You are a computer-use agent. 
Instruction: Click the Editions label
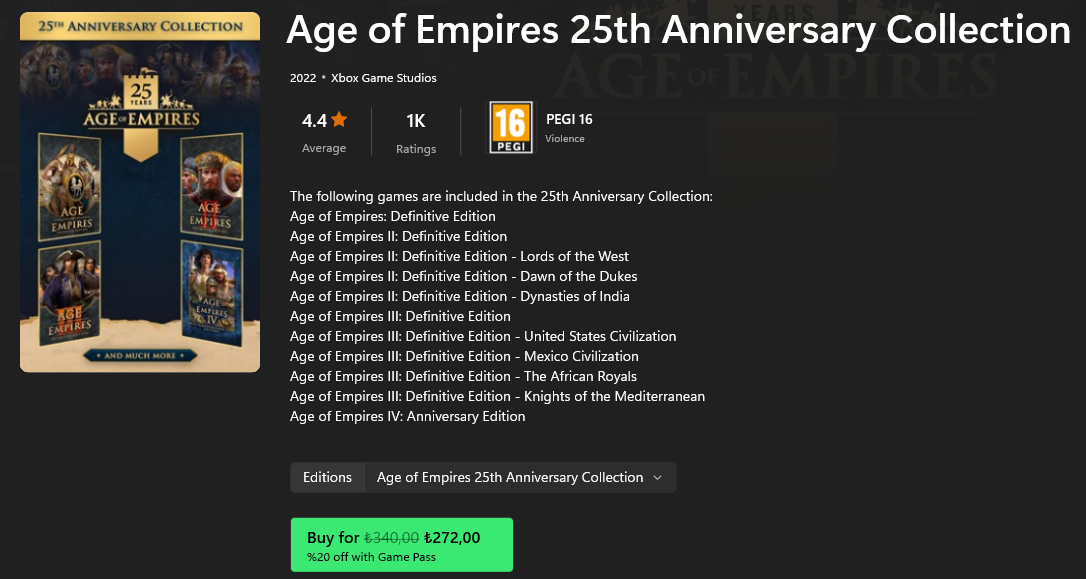click(x=327, y=478)
